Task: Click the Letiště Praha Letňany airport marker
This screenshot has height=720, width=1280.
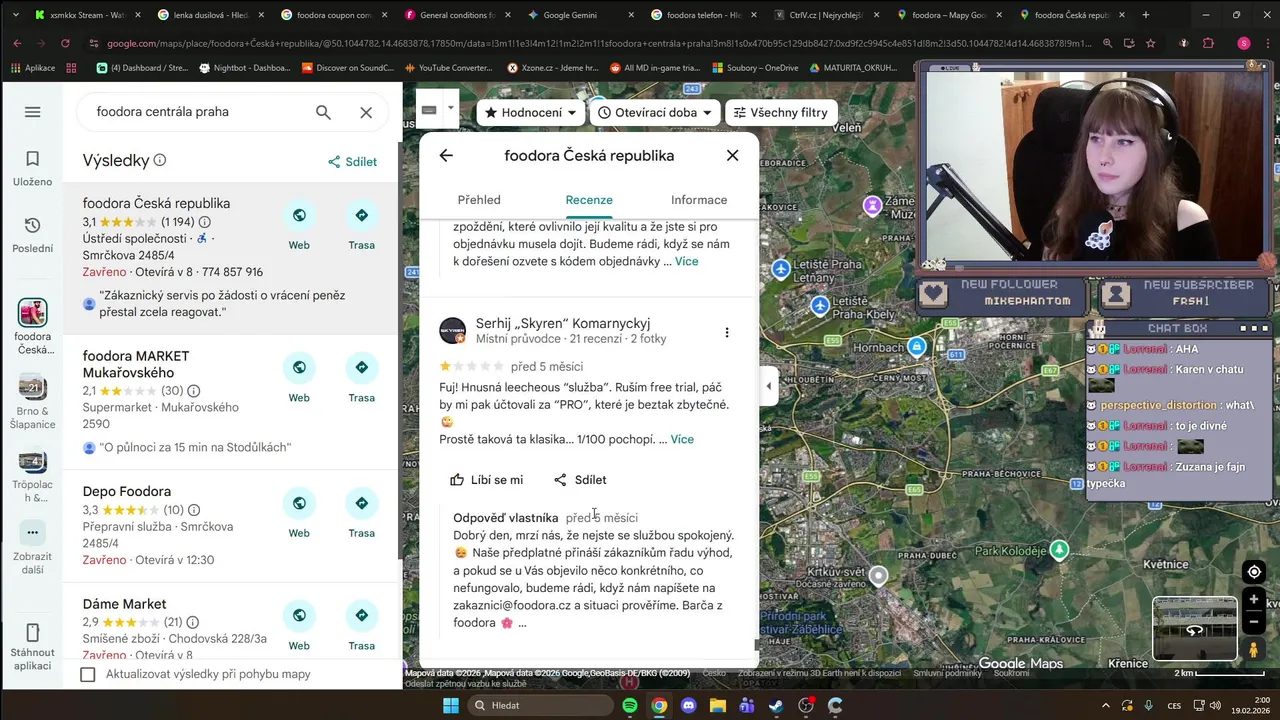Action: (781, 269)
